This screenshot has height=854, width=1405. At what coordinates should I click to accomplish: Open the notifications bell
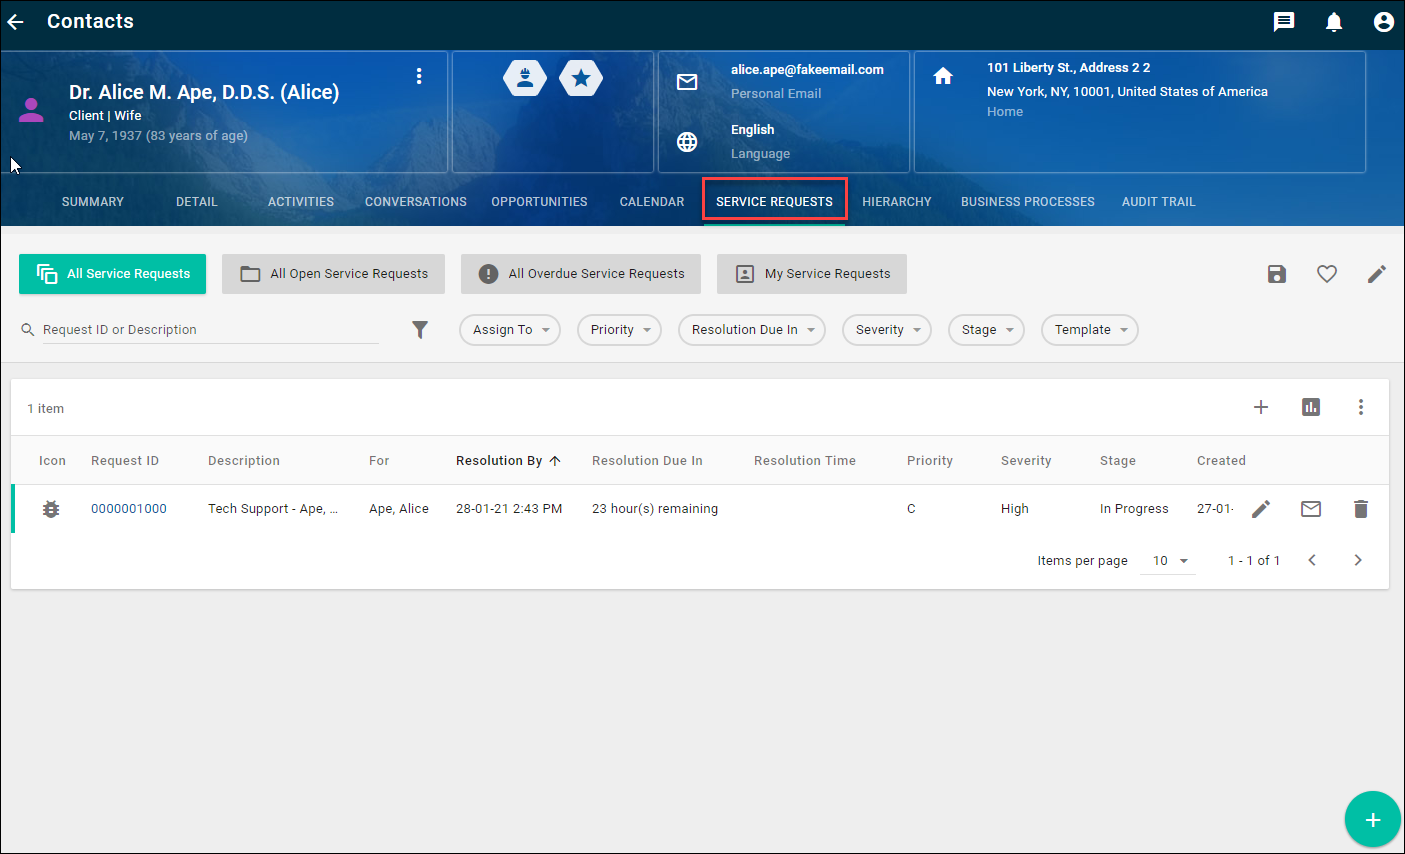(x=1334, y=22)
